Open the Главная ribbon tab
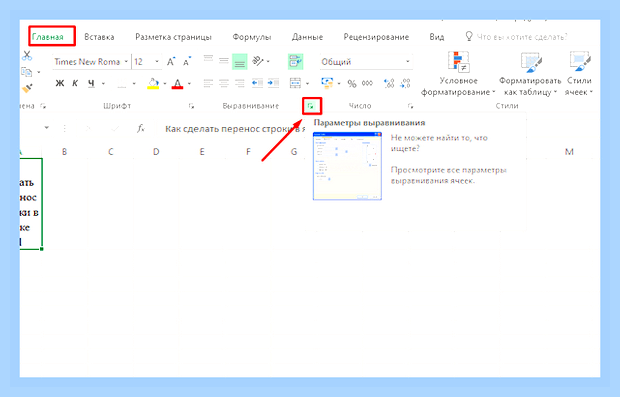This screenshot has height=397, width=620. click(x=47, y=37)
